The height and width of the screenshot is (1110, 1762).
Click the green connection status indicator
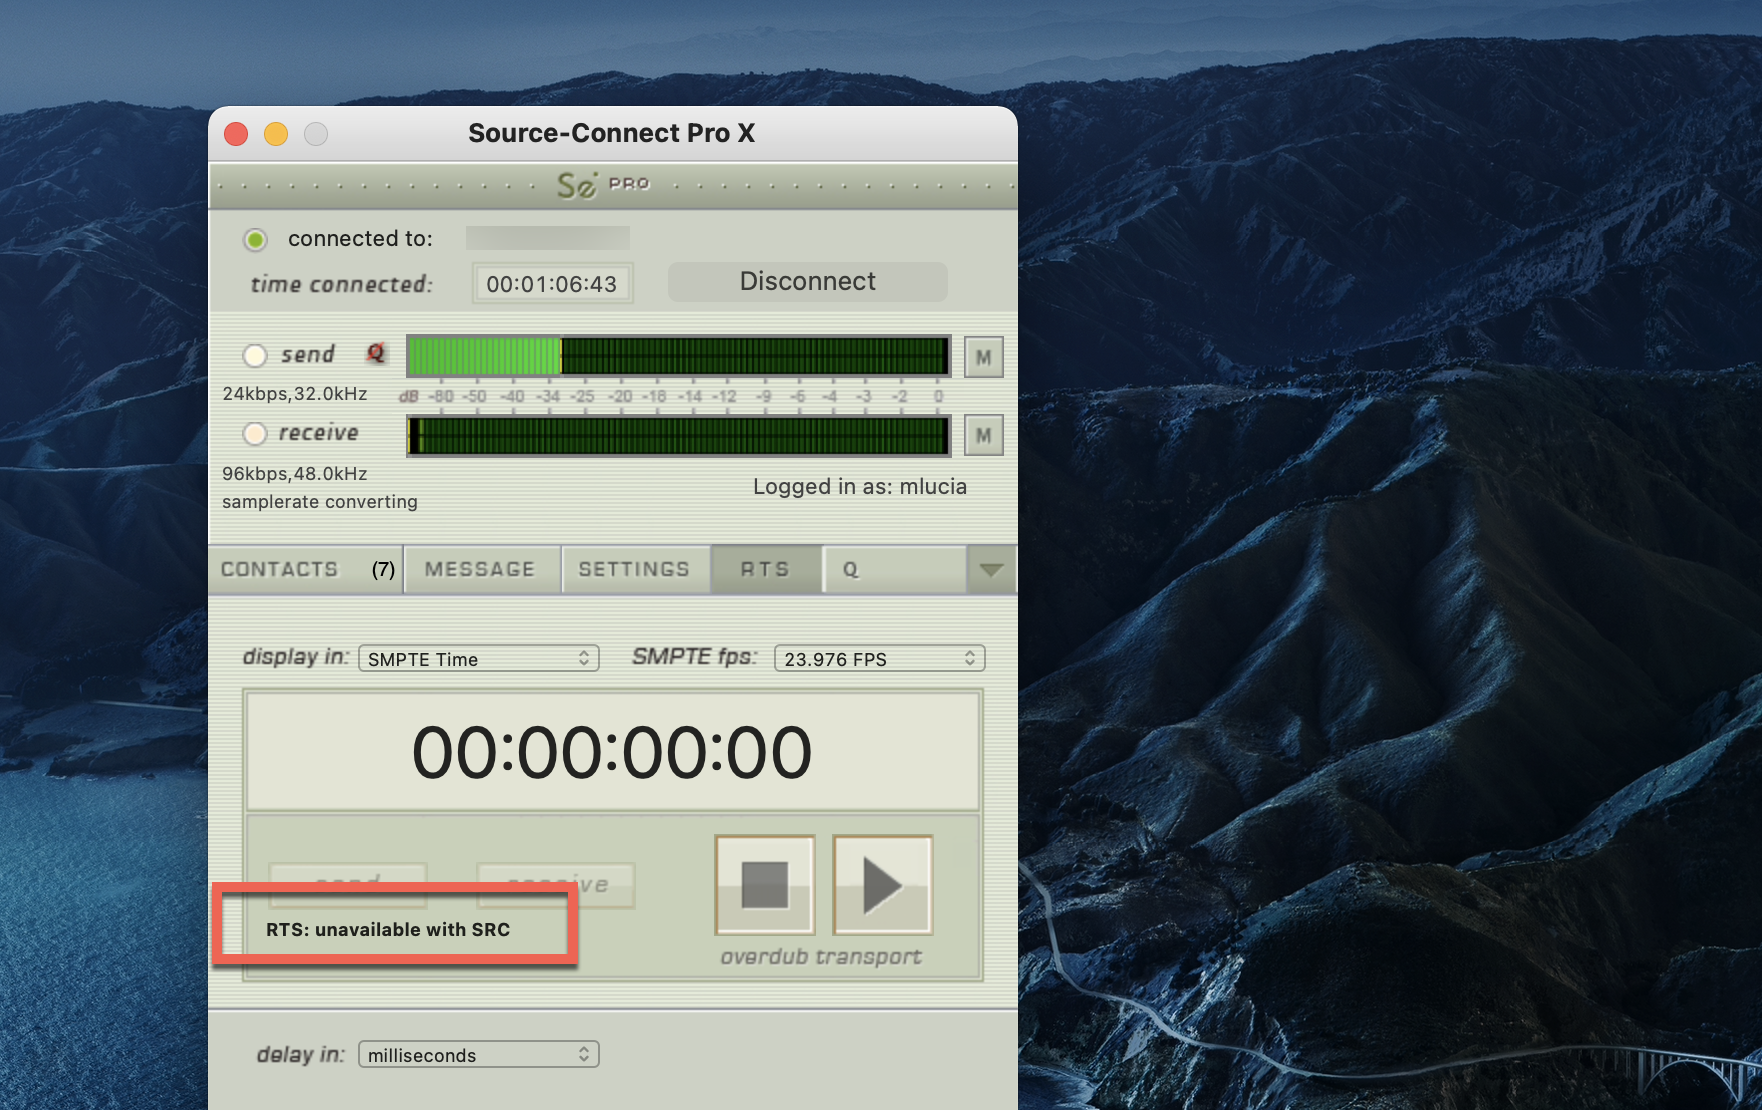coord(255,239)
